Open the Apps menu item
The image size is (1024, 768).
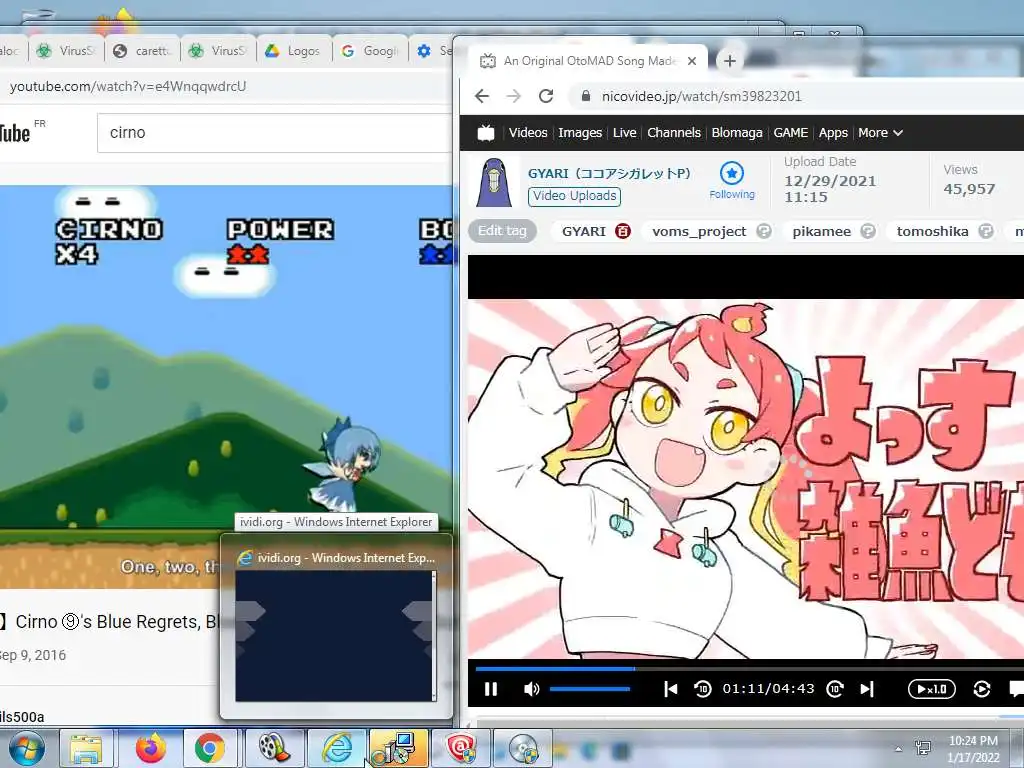[x=833, y=133]
